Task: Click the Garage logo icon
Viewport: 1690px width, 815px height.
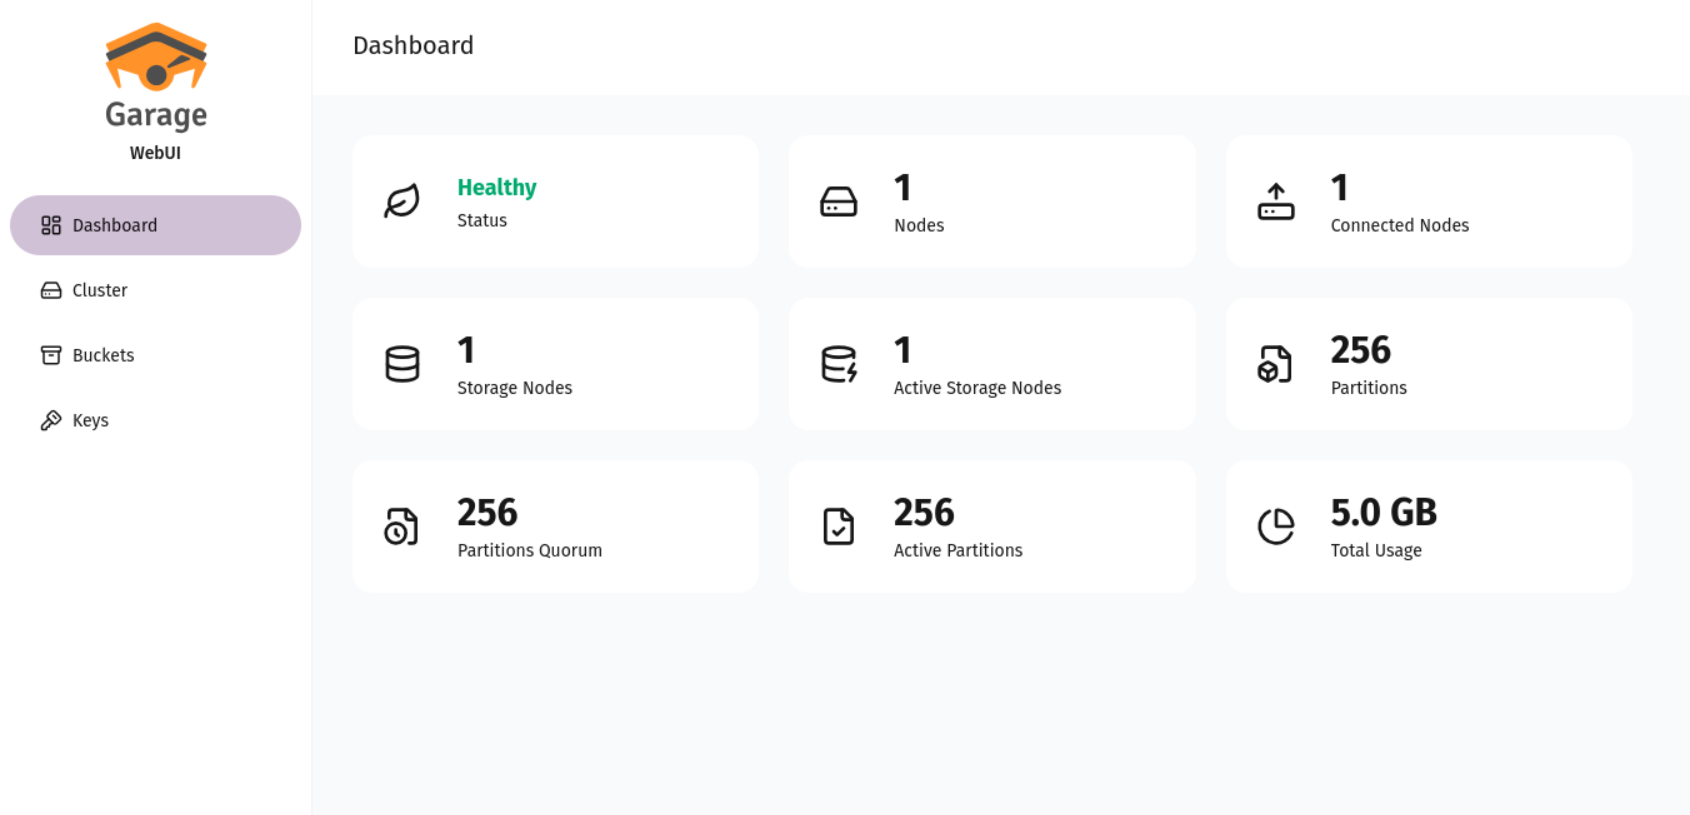Action: click(x=156, y=57)
